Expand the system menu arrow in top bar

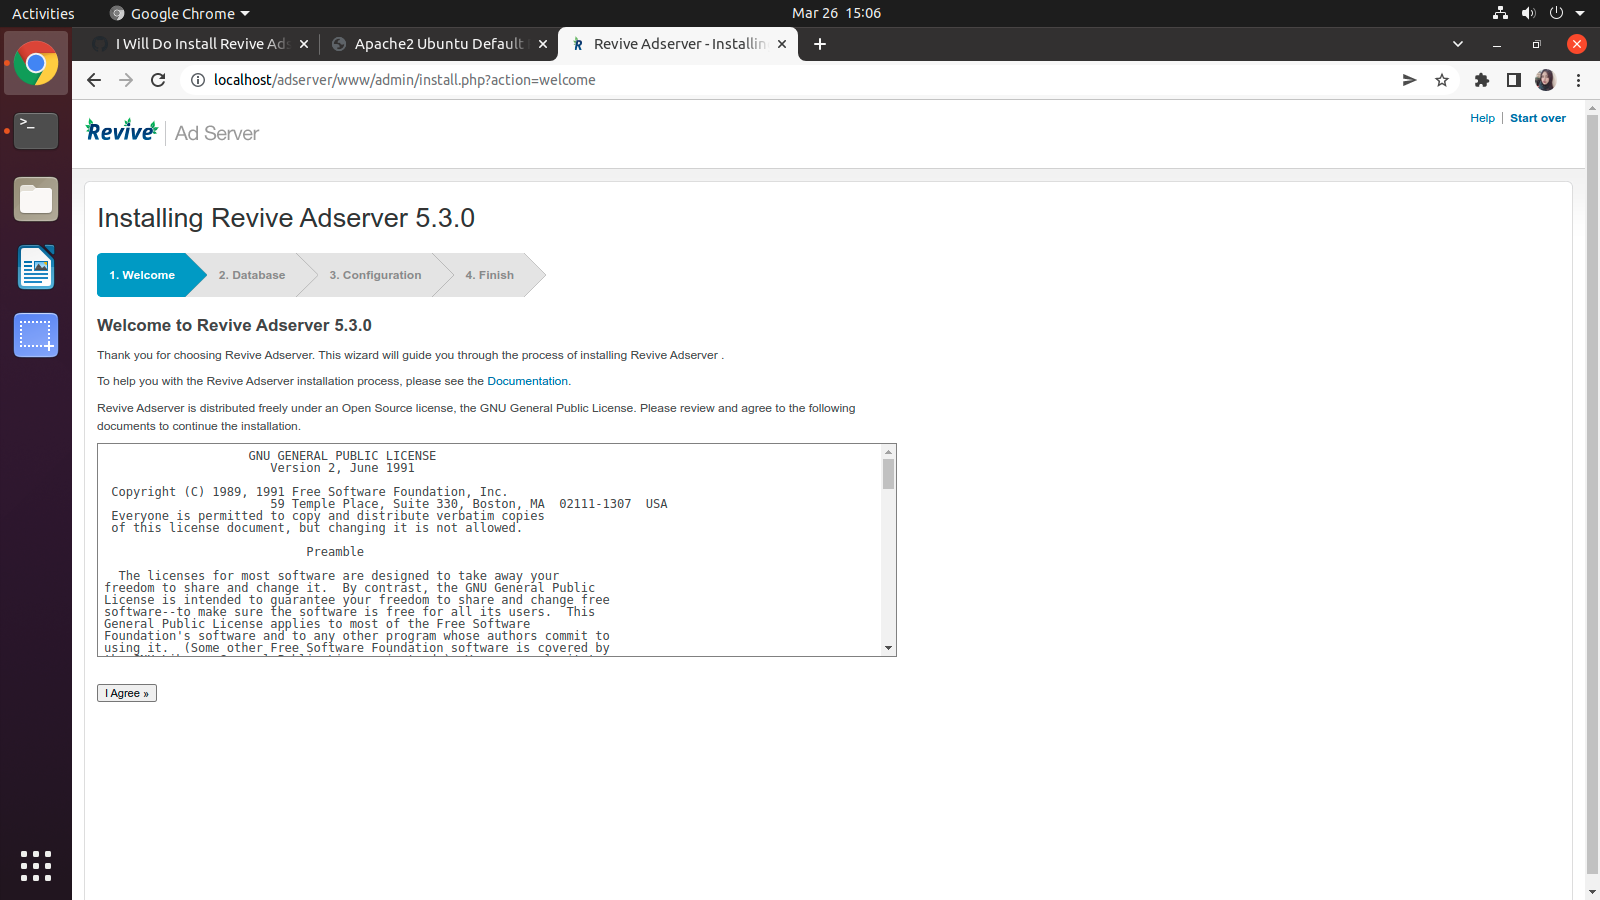pos(1580,13)
